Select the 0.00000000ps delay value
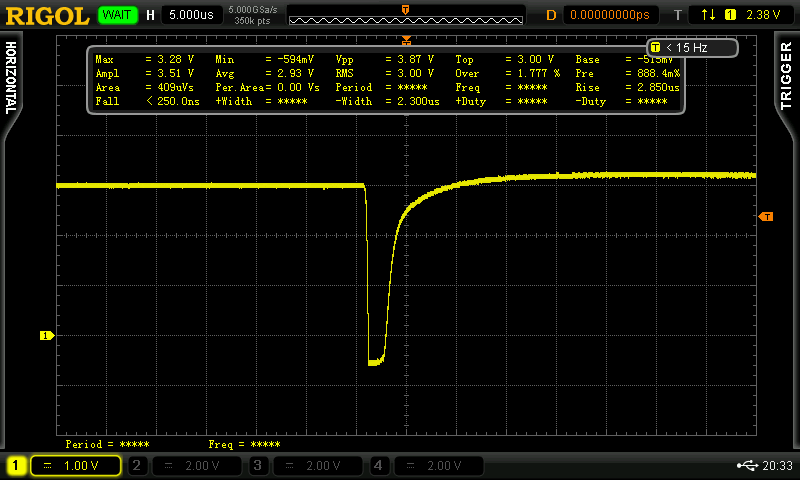The image size is (800, 480). (x=610, y=15)
